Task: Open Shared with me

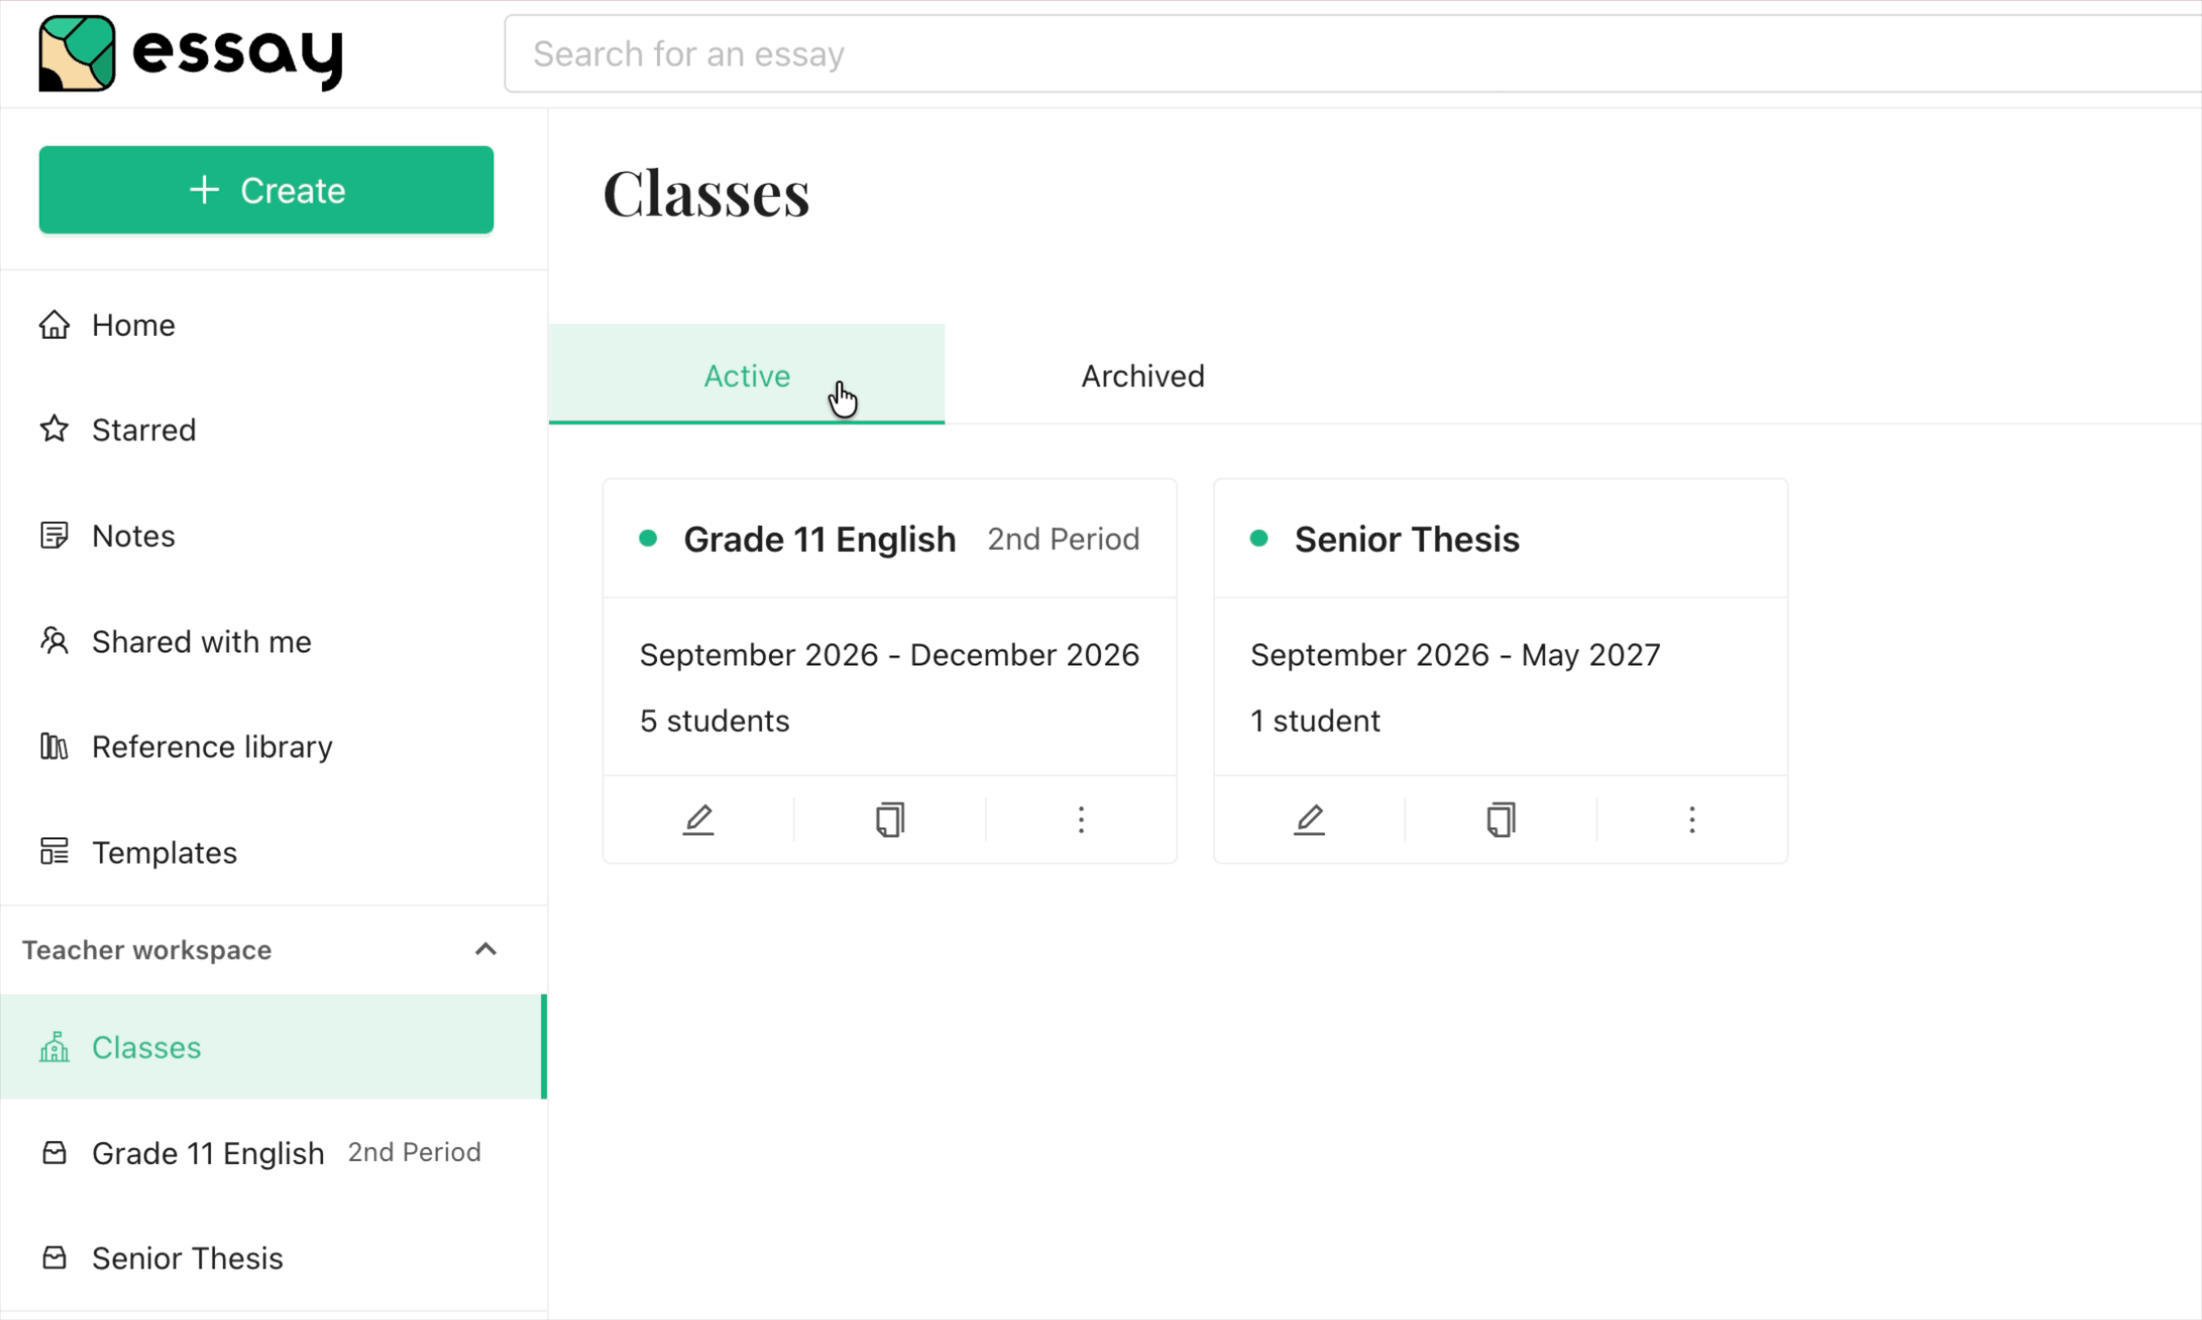Action: point(273,641)
